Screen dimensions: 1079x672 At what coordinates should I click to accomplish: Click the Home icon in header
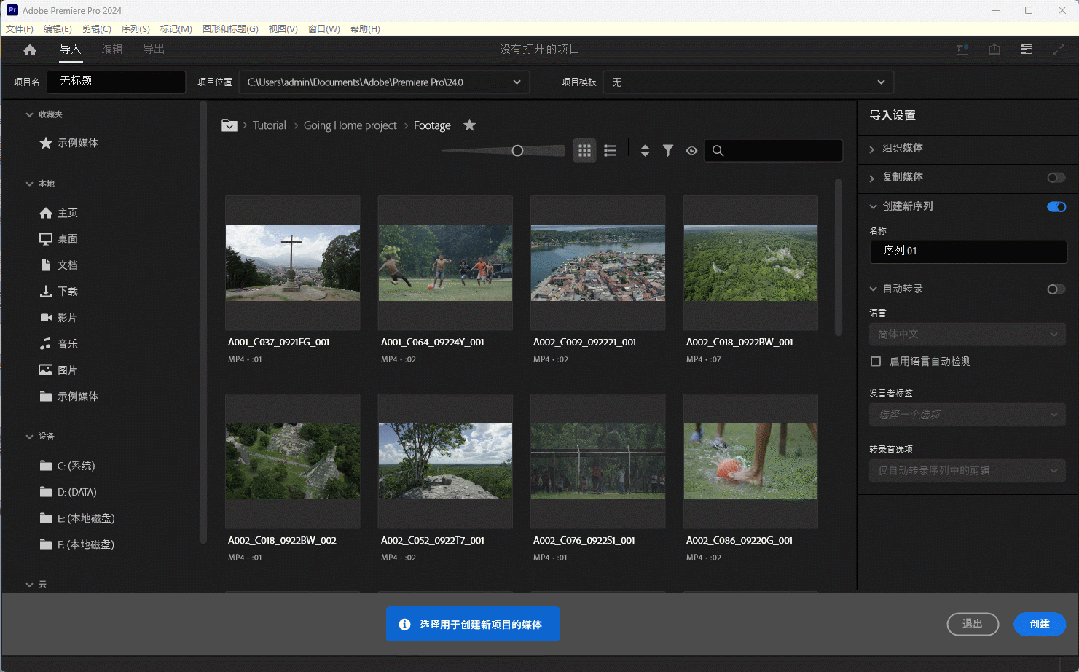click(29, 50)
